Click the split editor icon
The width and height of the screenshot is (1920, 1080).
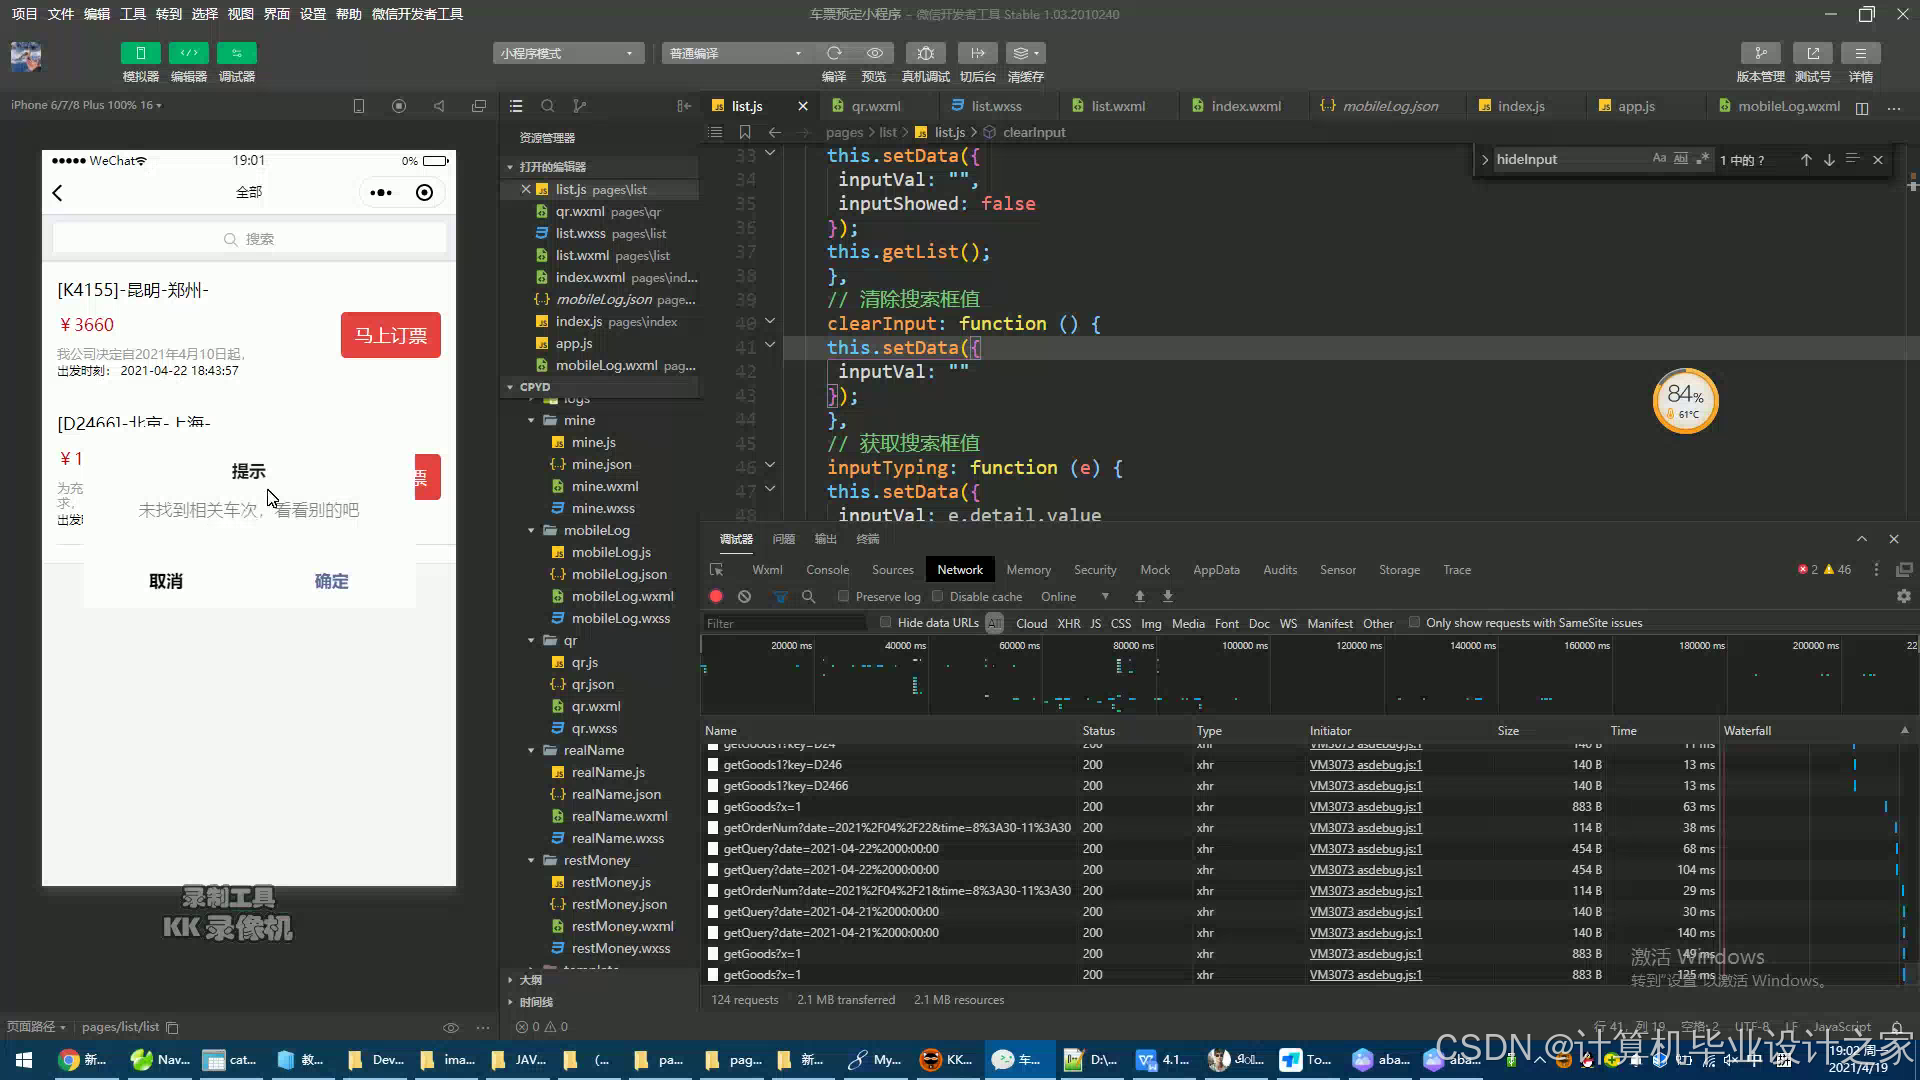tap(1862, 107)
